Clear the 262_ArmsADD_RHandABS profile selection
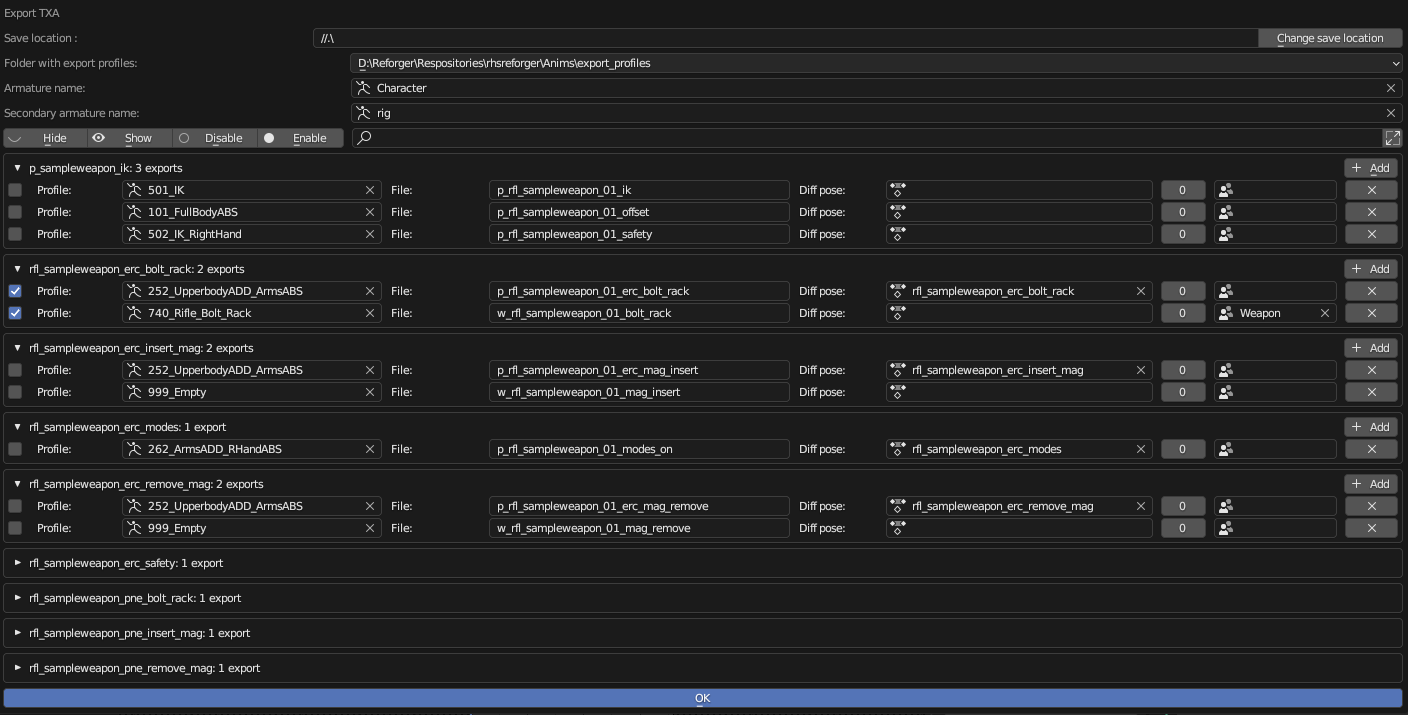Image resolution: width=1408 pixels, height=715 pixels. (x=370, y=449)
